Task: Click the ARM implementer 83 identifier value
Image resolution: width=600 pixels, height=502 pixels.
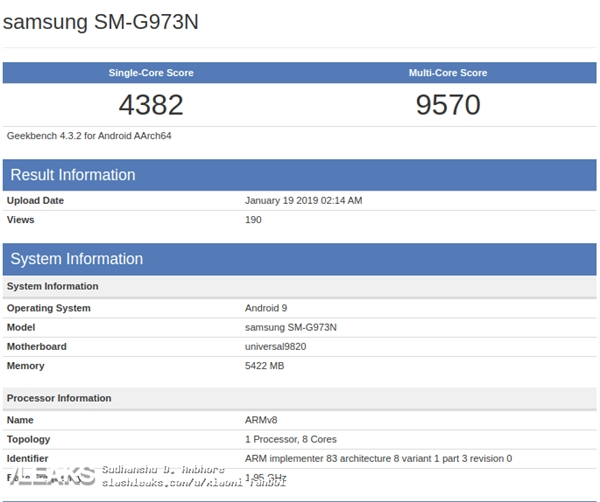Action: click(x=378, y=458)
